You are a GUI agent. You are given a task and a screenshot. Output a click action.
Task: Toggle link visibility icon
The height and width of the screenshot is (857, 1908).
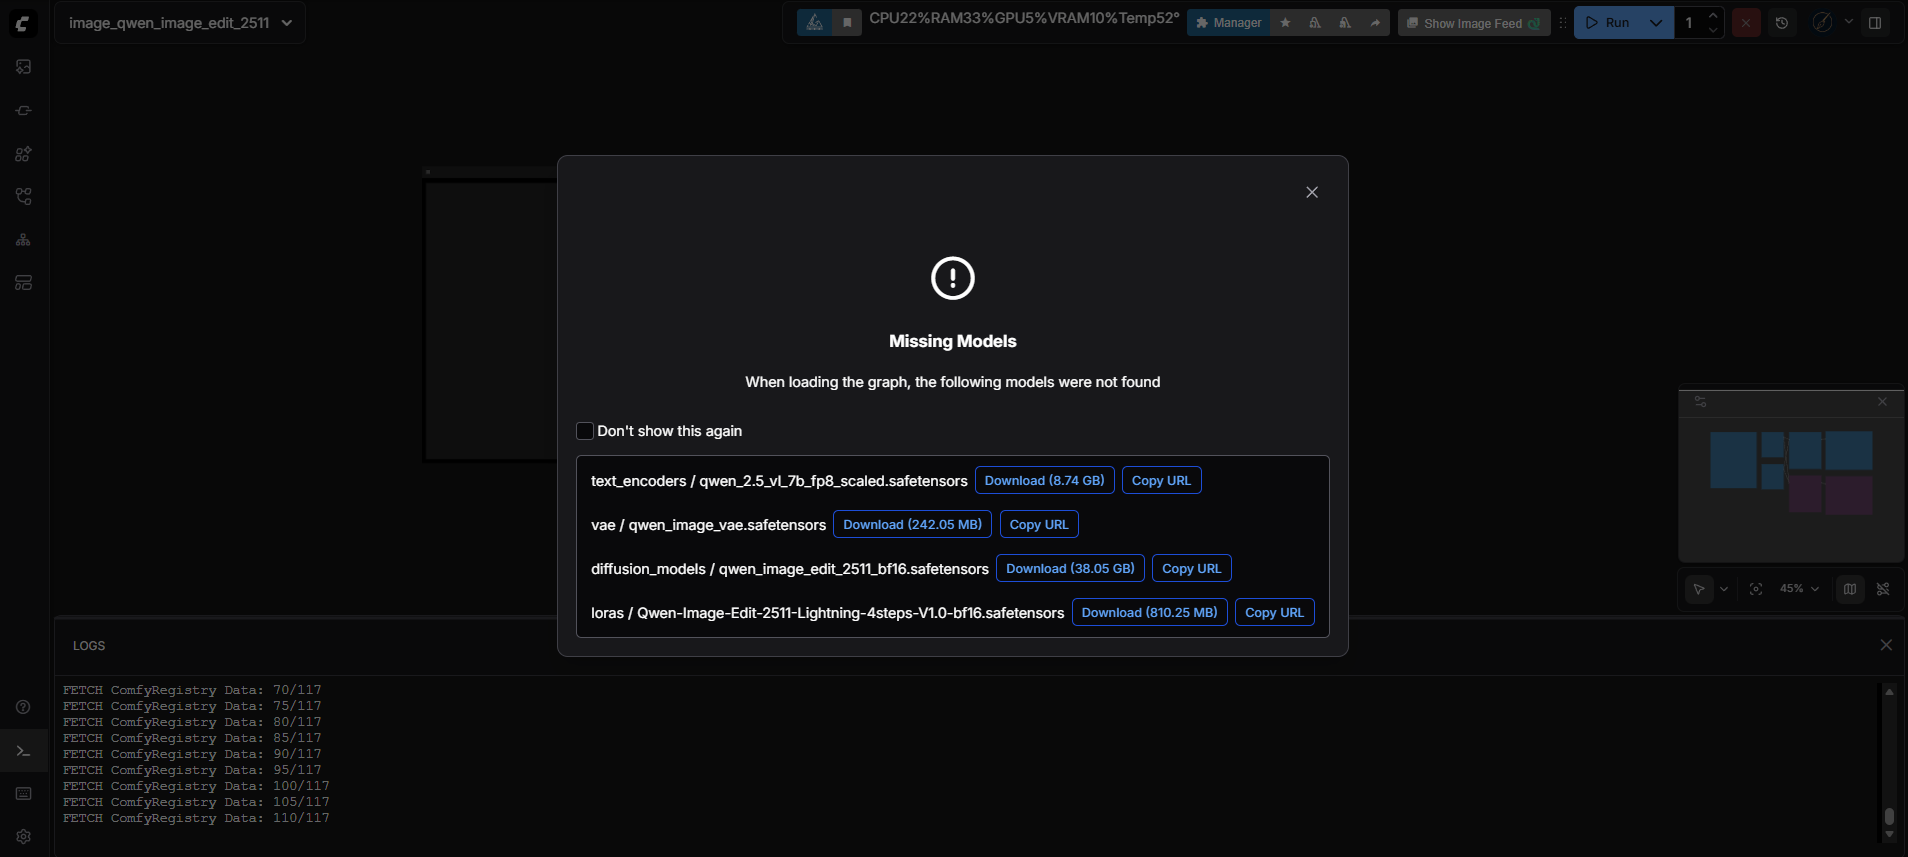coord(1883,589)
